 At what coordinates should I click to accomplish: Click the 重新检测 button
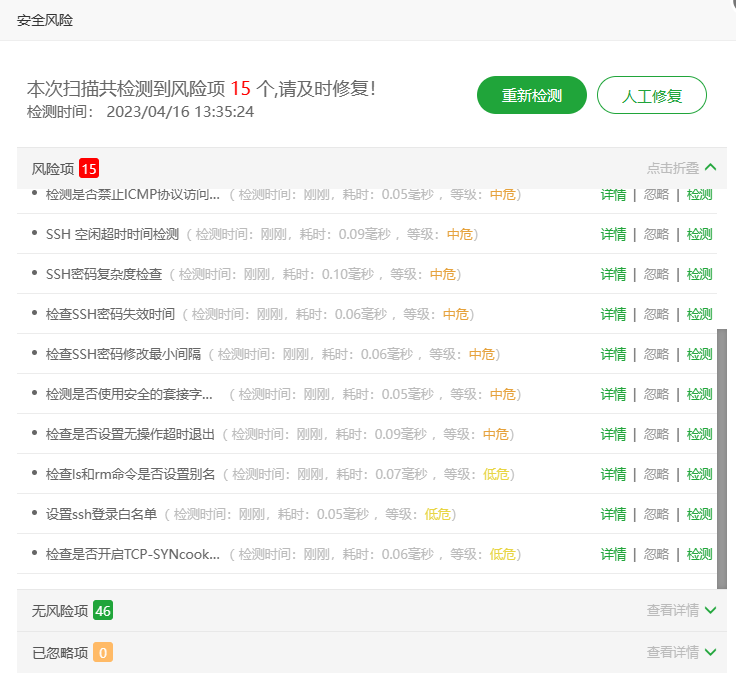coord(531,95)
